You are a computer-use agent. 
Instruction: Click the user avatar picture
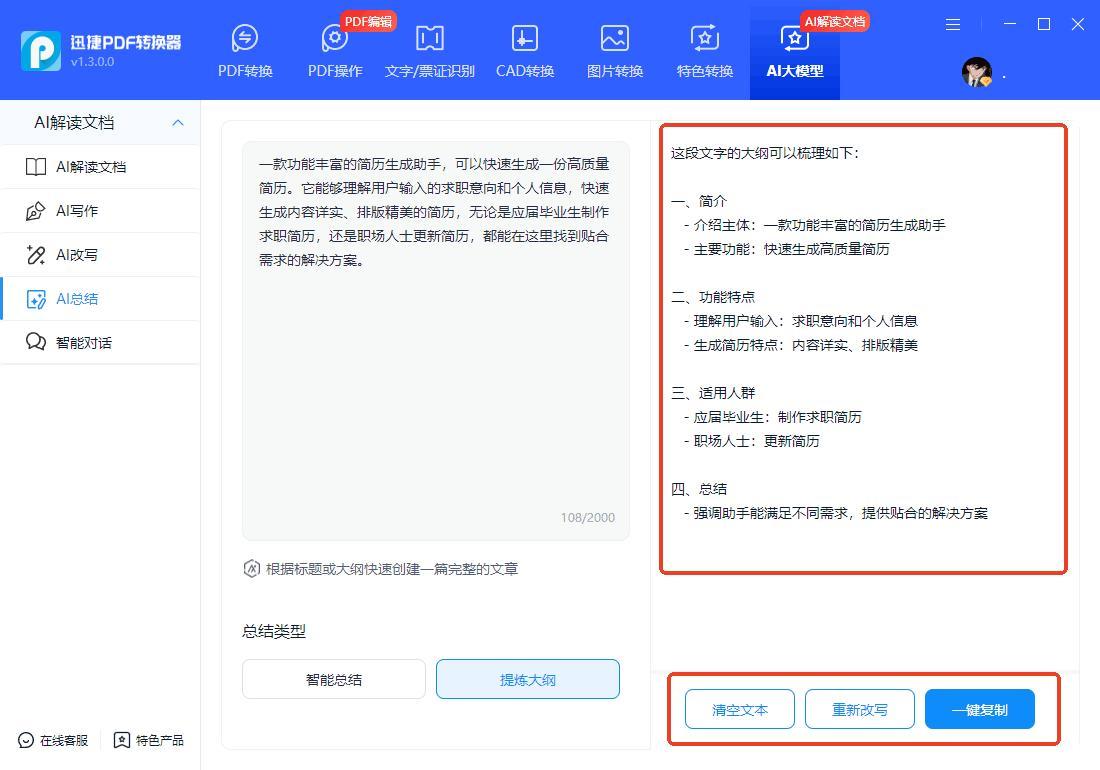976,72
